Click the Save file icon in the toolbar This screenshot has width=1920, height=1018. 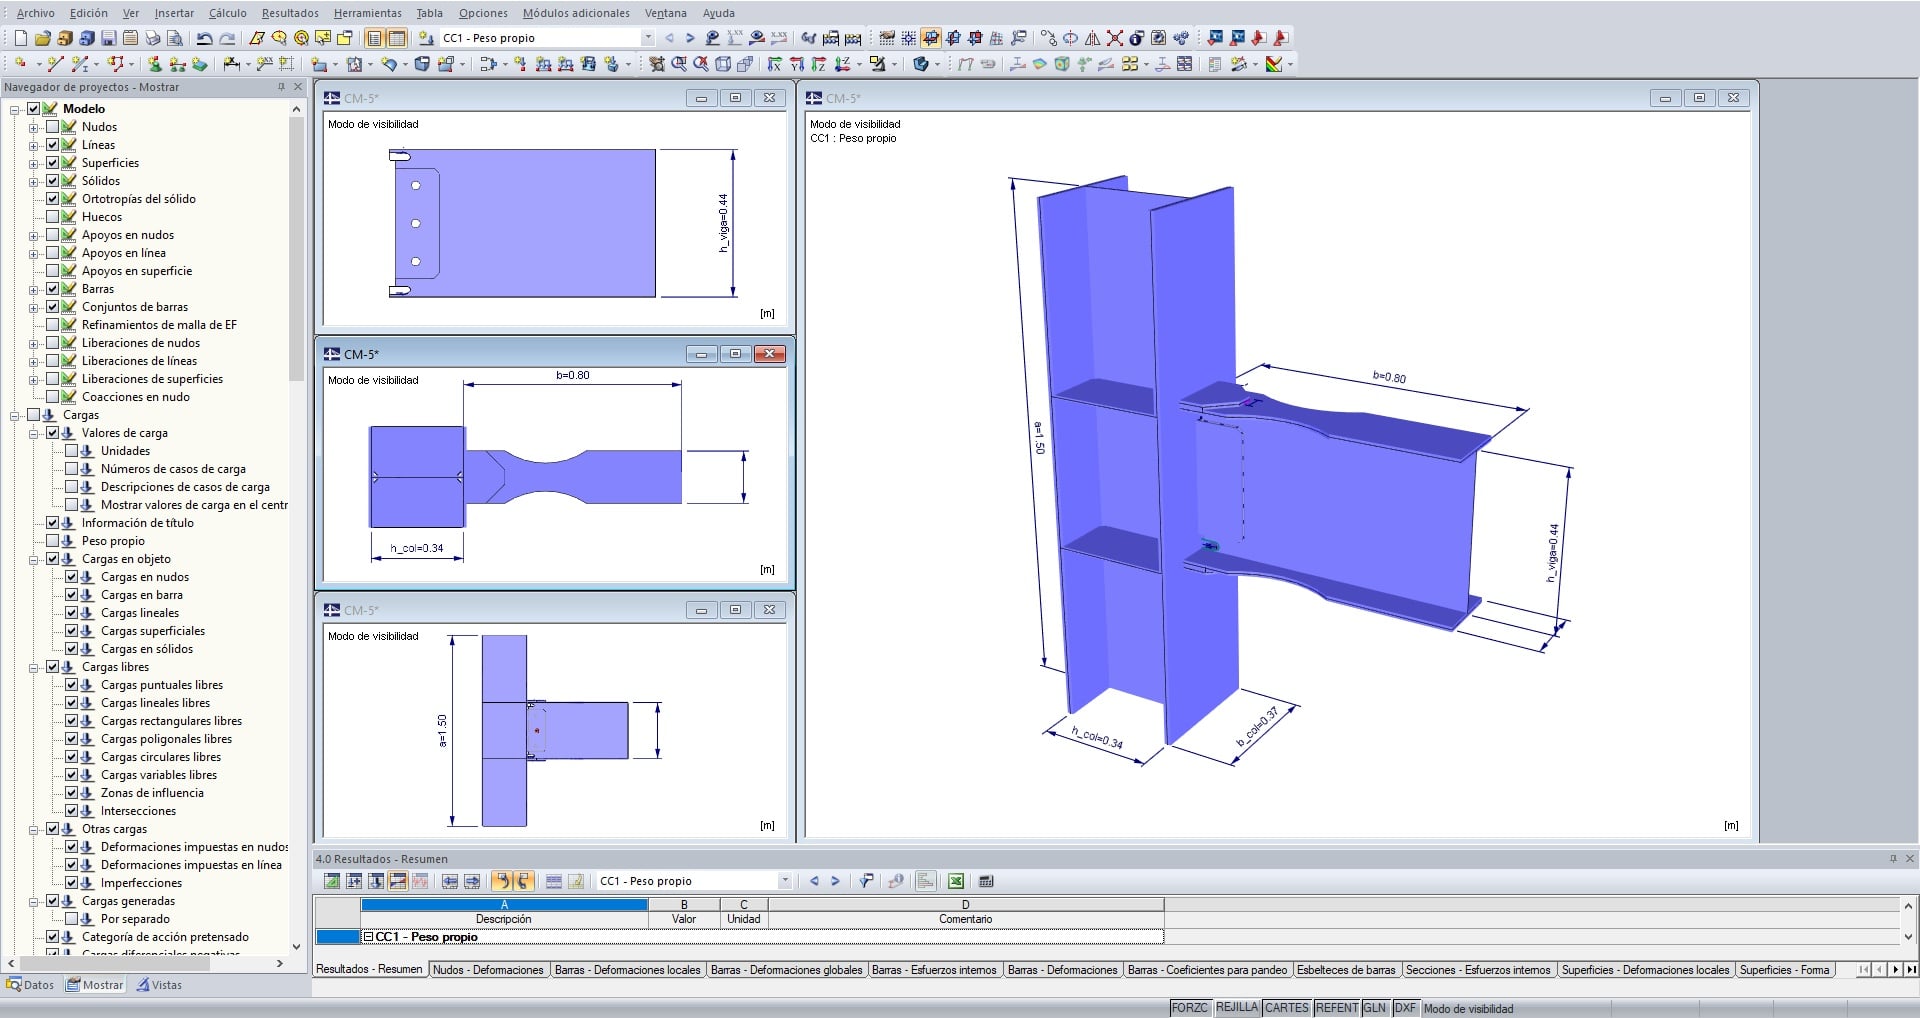click(108, 38)
